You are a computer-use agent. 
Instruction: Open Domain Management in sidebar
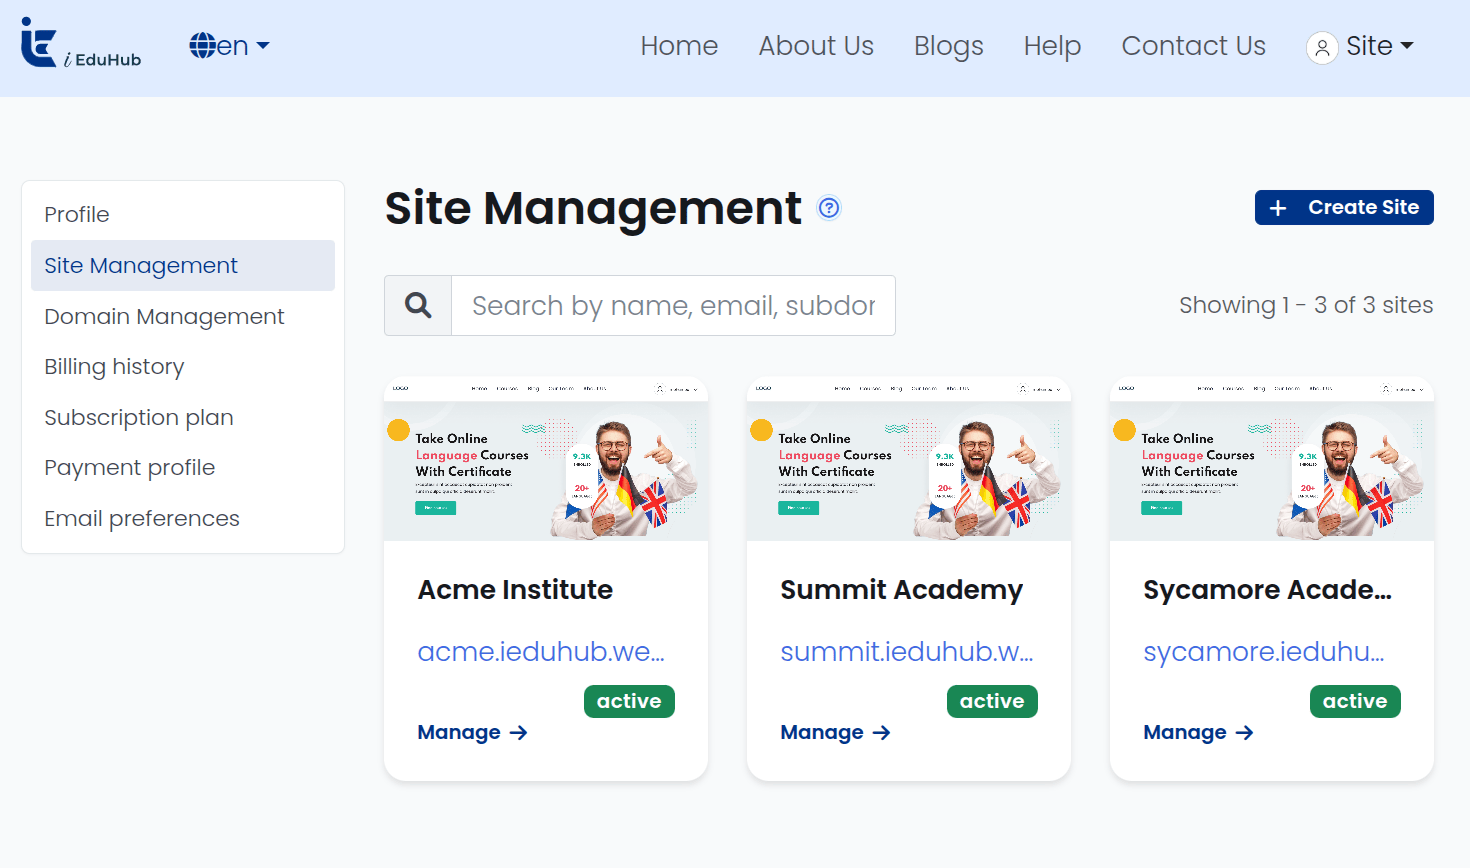tap(164, 316)
